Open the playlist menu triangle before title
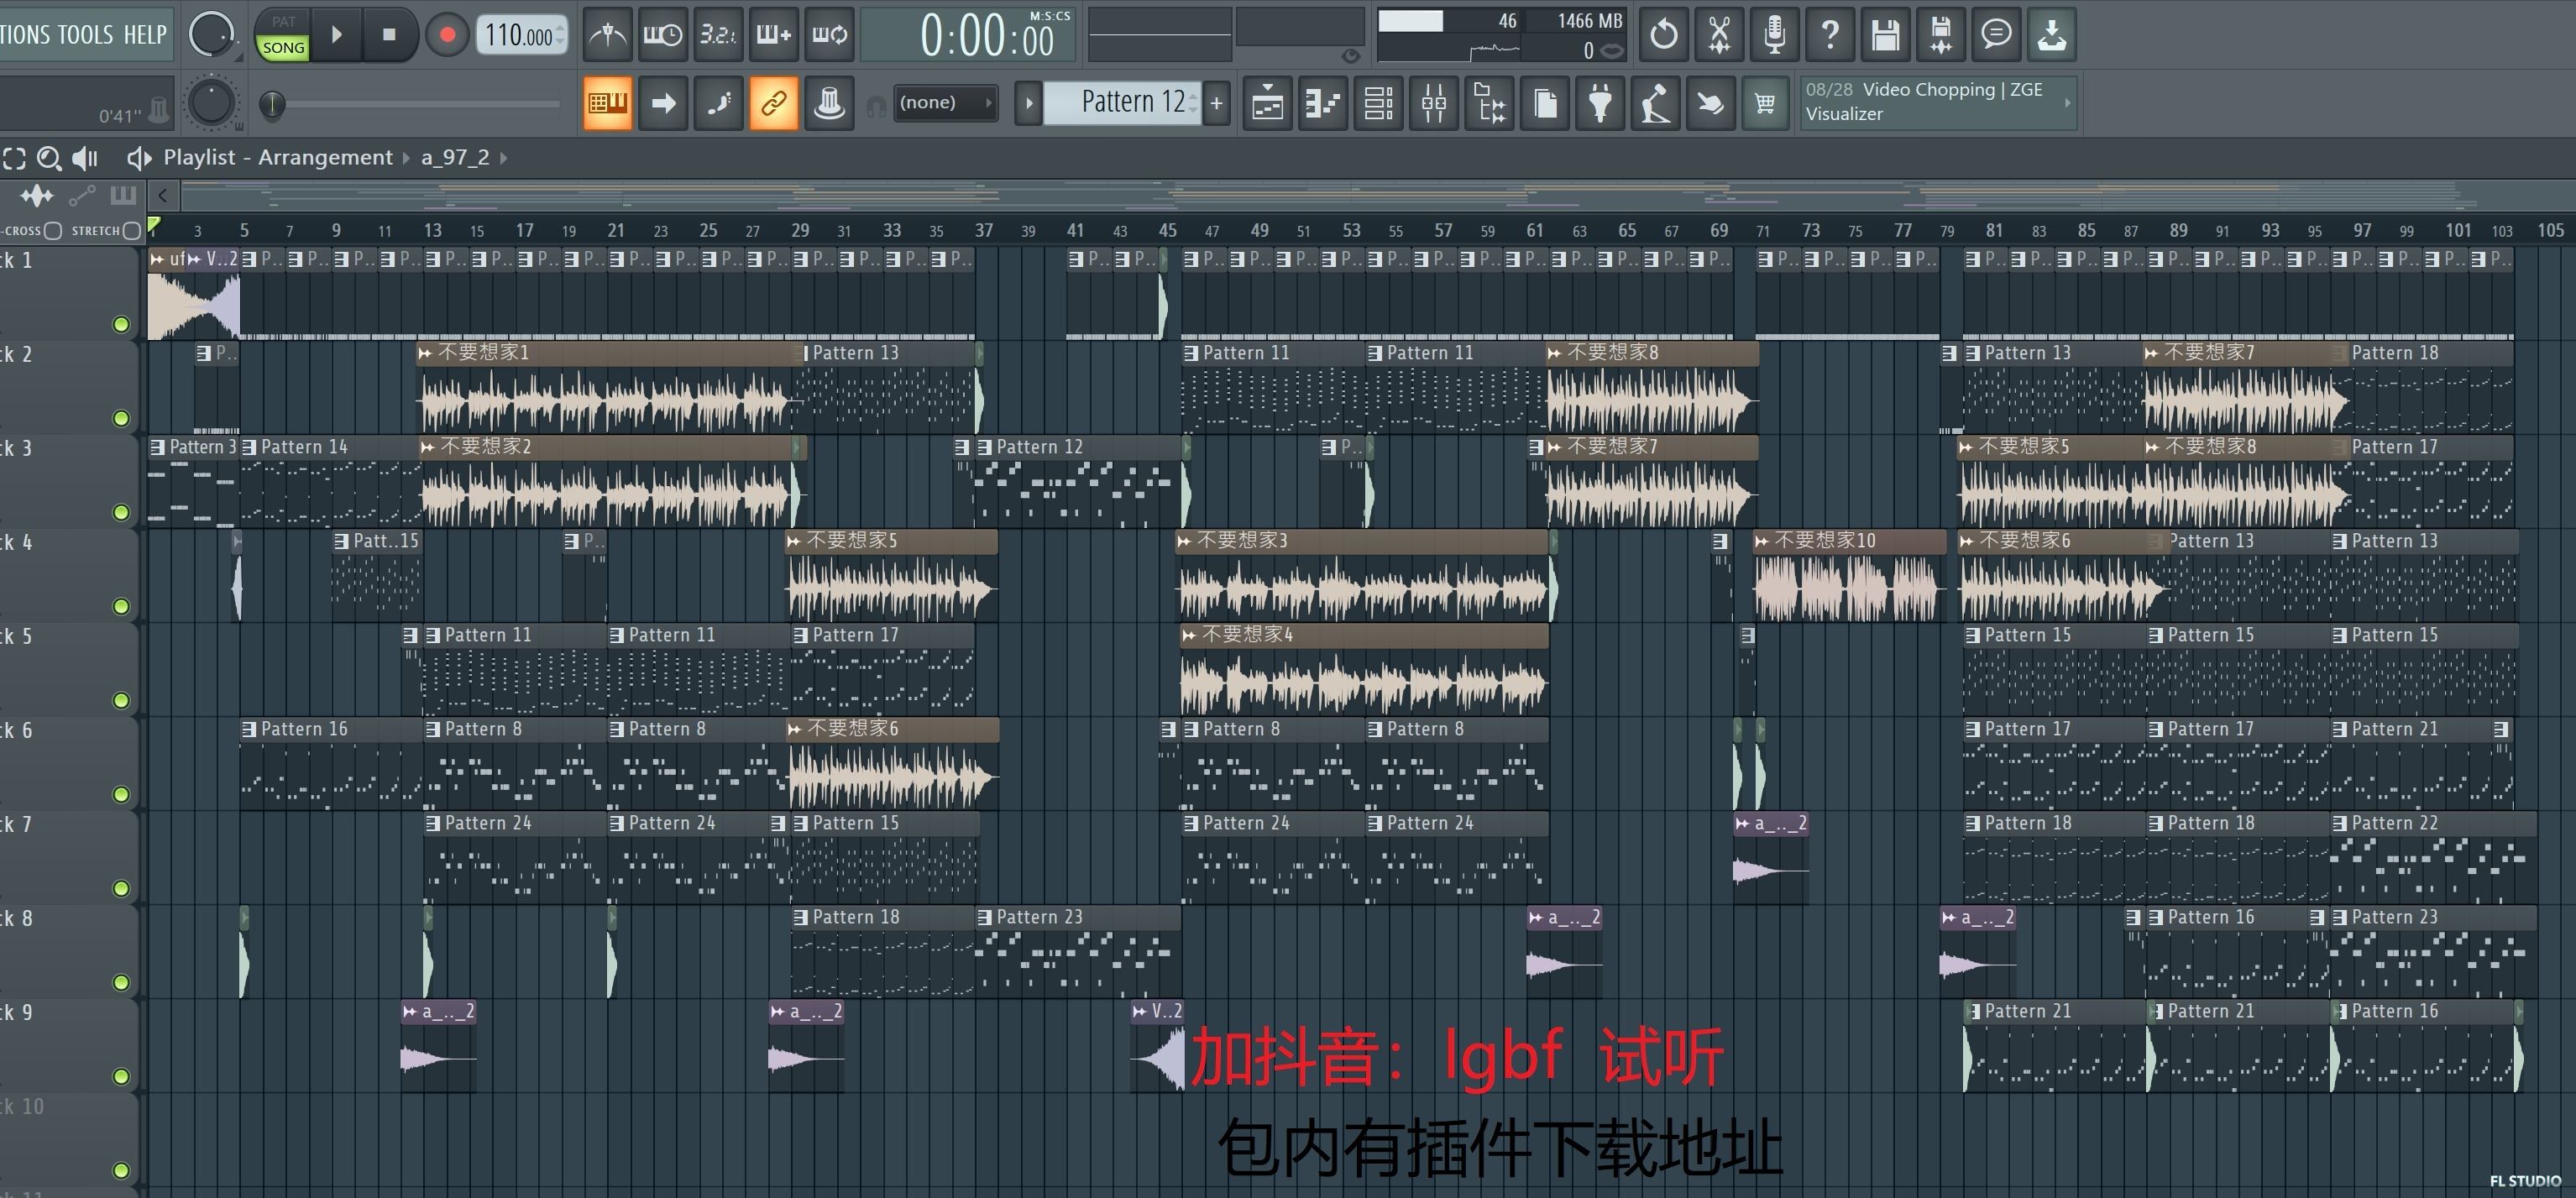 [139, 158]
